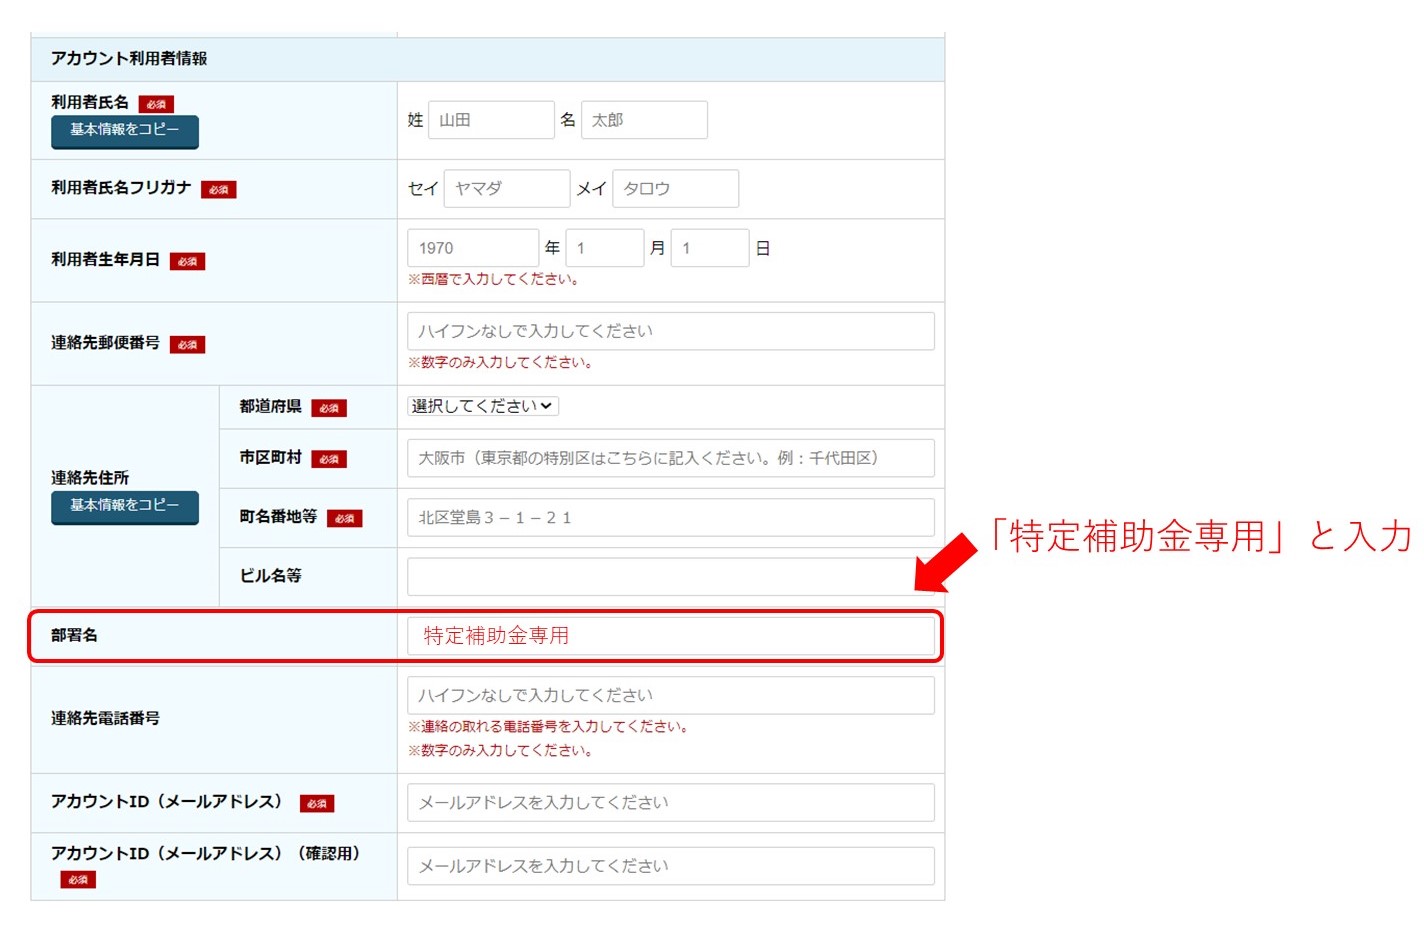
Task: Focus the 連絡先電話番号 input field
Action: pos(670,695)
